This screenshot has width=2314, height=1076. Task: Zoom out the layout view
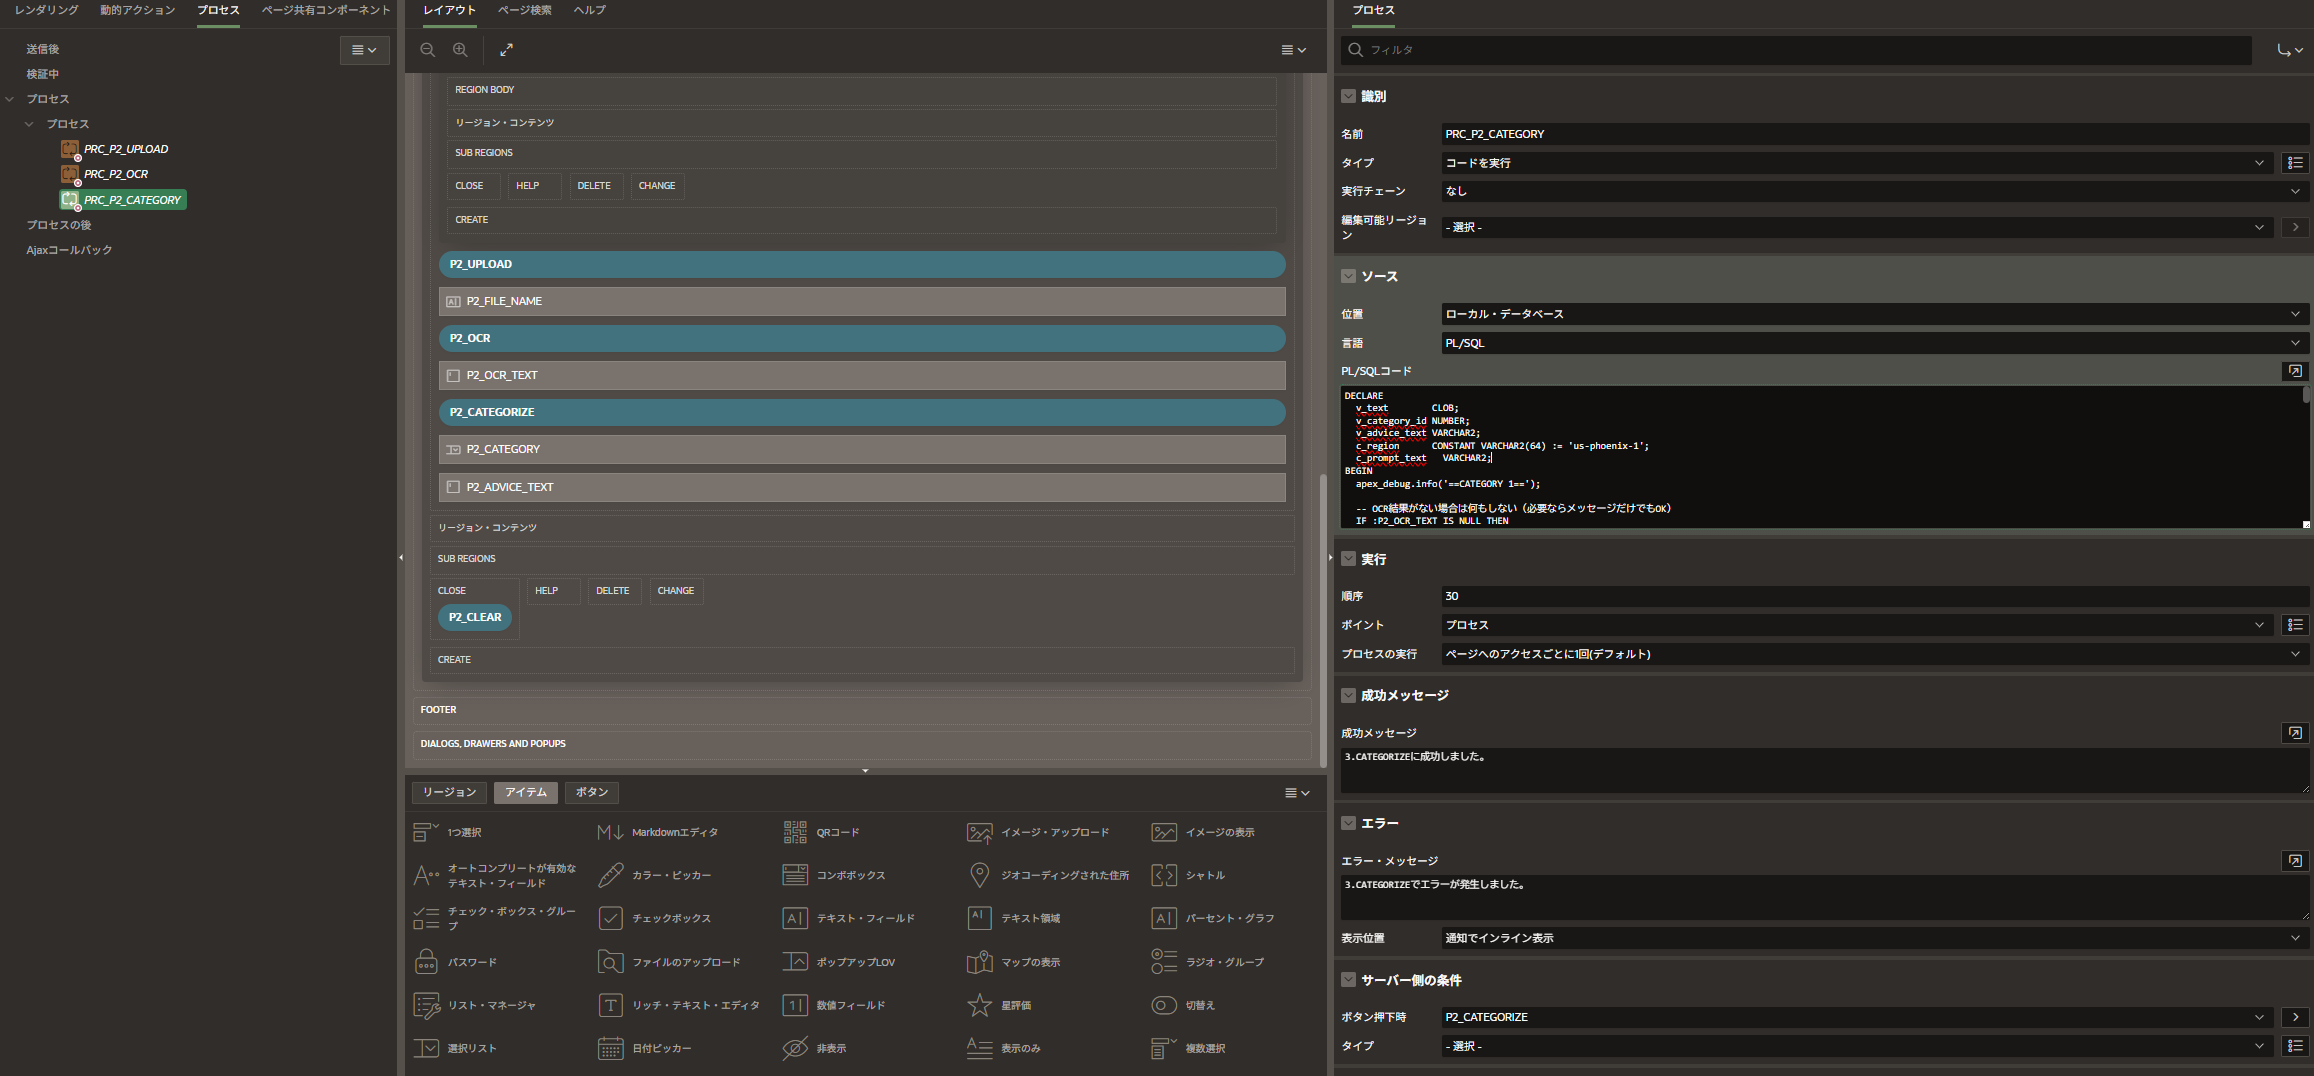(x=428, y=50)
